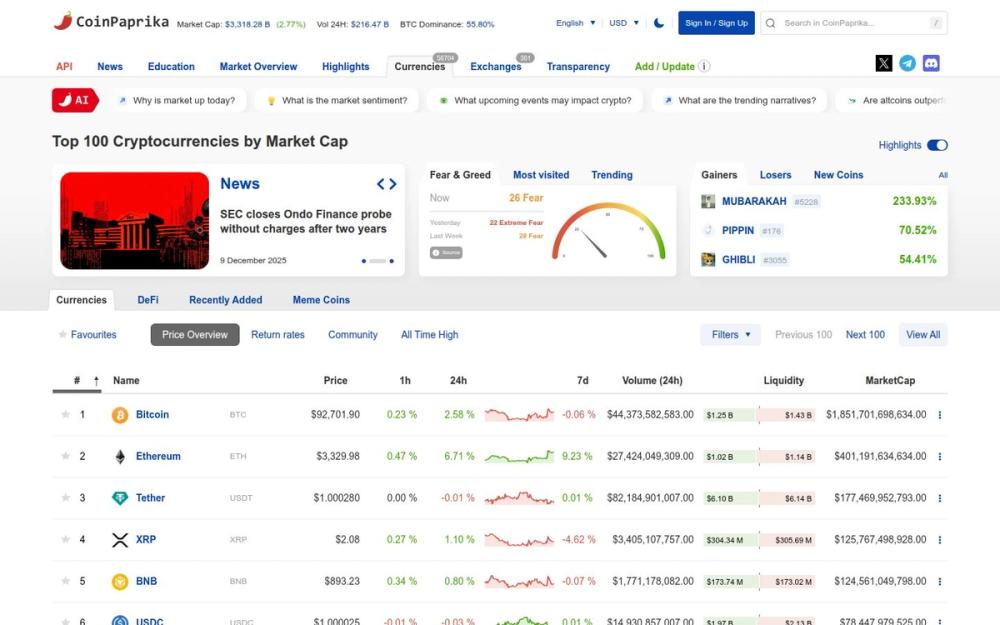The image size is (1000, 625).
Task: Focus the Search in CoinPaprika field
Action: coord(853,23)
